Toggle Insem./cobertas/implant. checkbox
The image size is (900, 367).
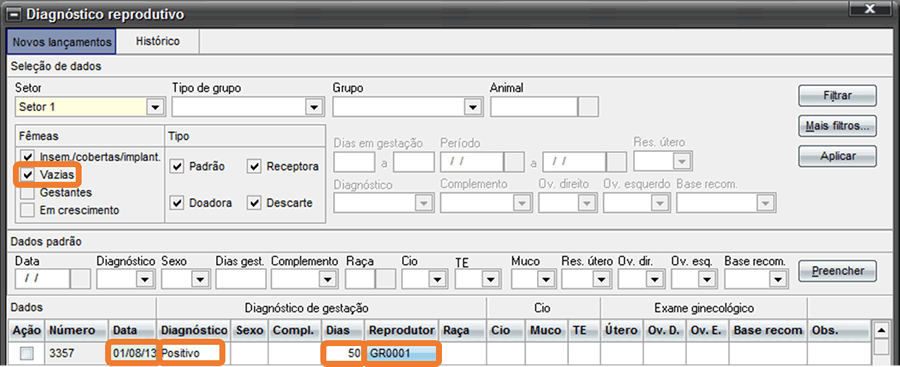pyautogui.click(x=27, y=157)
